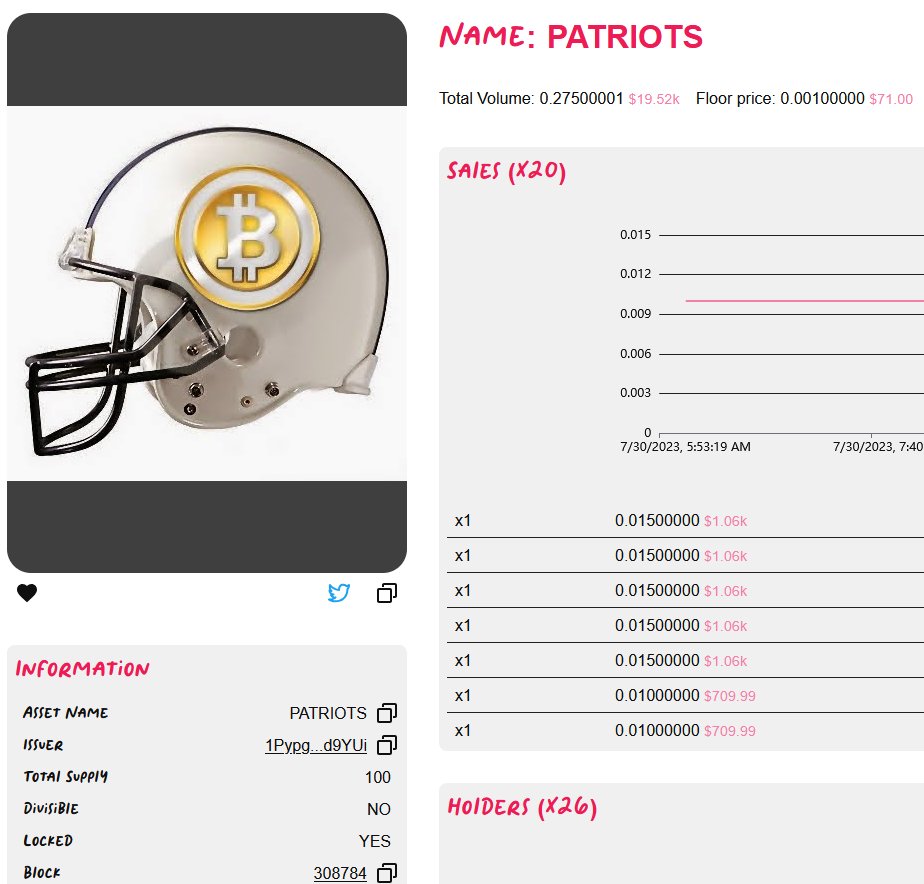Click the PATRIOTS value in the Information panel
The height and width of the screenshot is (884, 924).
[x=328, y=714]
